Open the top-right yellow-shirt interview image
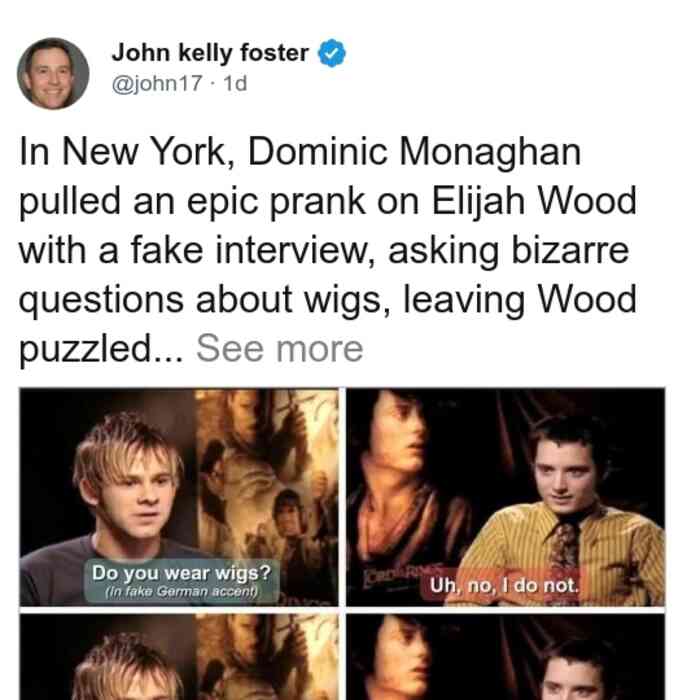The height and width of the screenshot is (700, 700). pos(505,497)
